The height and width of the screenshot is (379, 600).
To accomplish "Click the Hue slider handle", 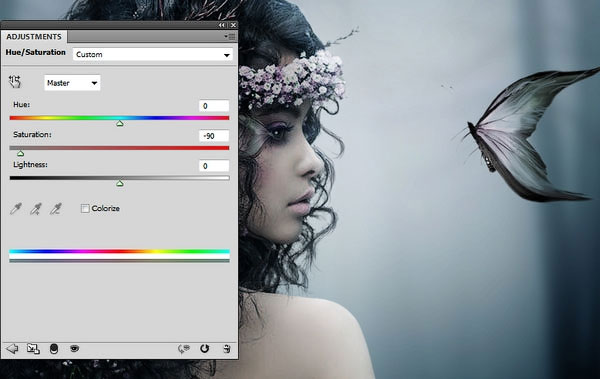I will click(x=120, y=123).
